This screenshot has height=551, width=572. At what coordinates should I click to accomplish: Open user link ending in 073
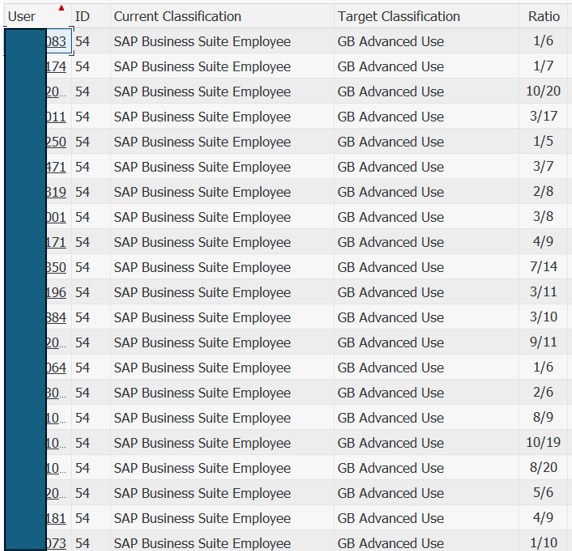click(x=56, y=543)
